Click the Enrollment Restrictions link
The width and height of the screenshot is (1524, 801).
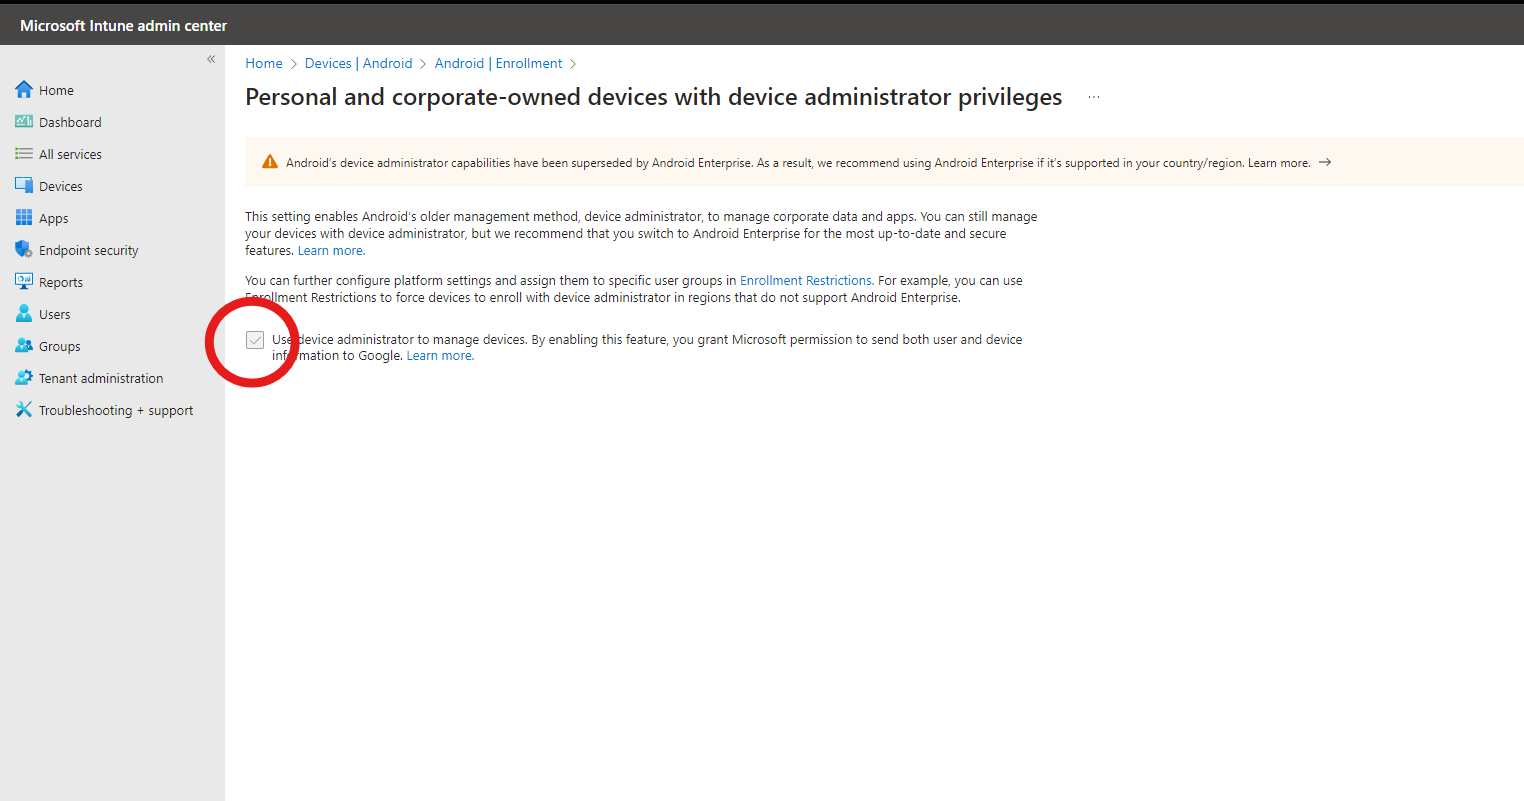tap(806, 281)
